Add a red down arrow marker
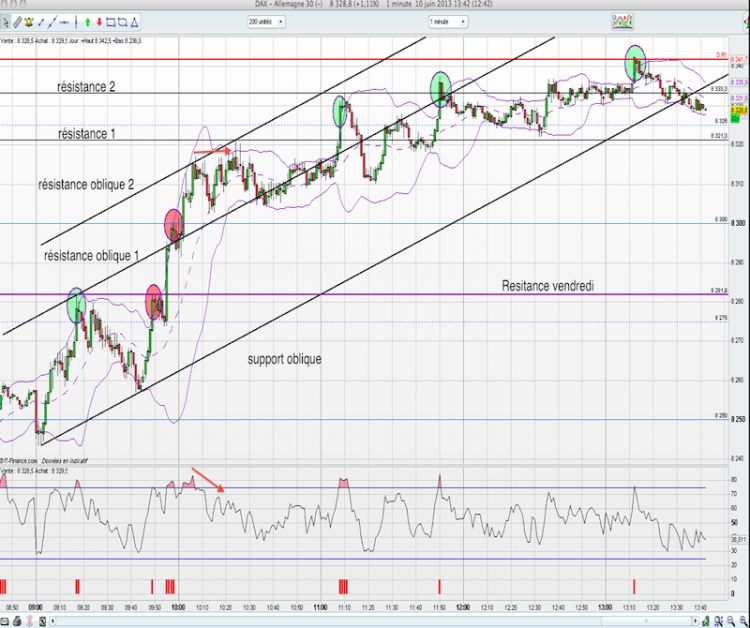750x628 pixels. click(x=99, y=22)
